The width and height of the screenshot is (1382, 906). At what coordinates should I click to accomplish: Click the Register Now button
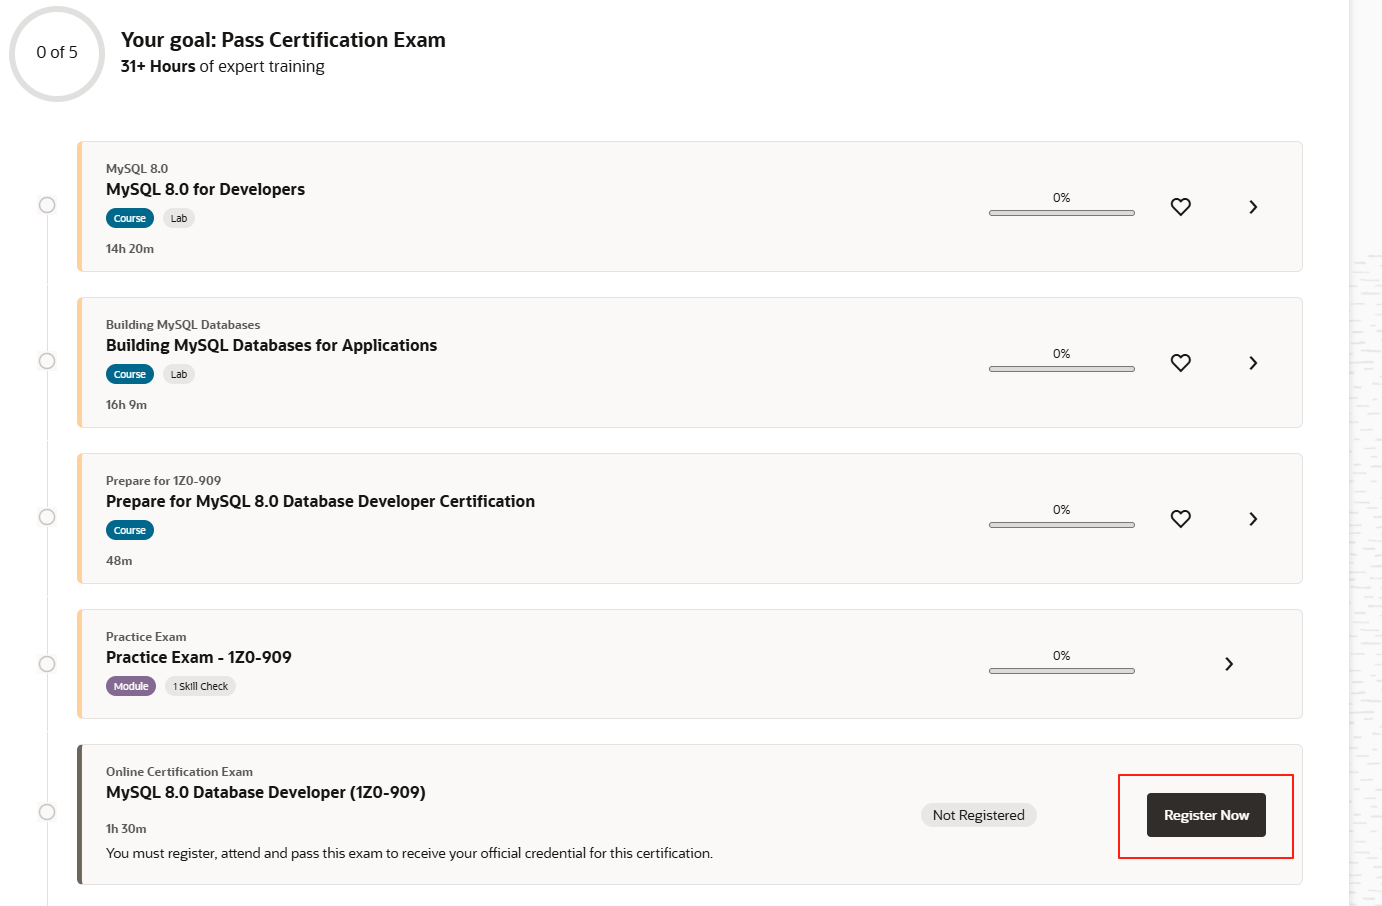point(1206,815)
